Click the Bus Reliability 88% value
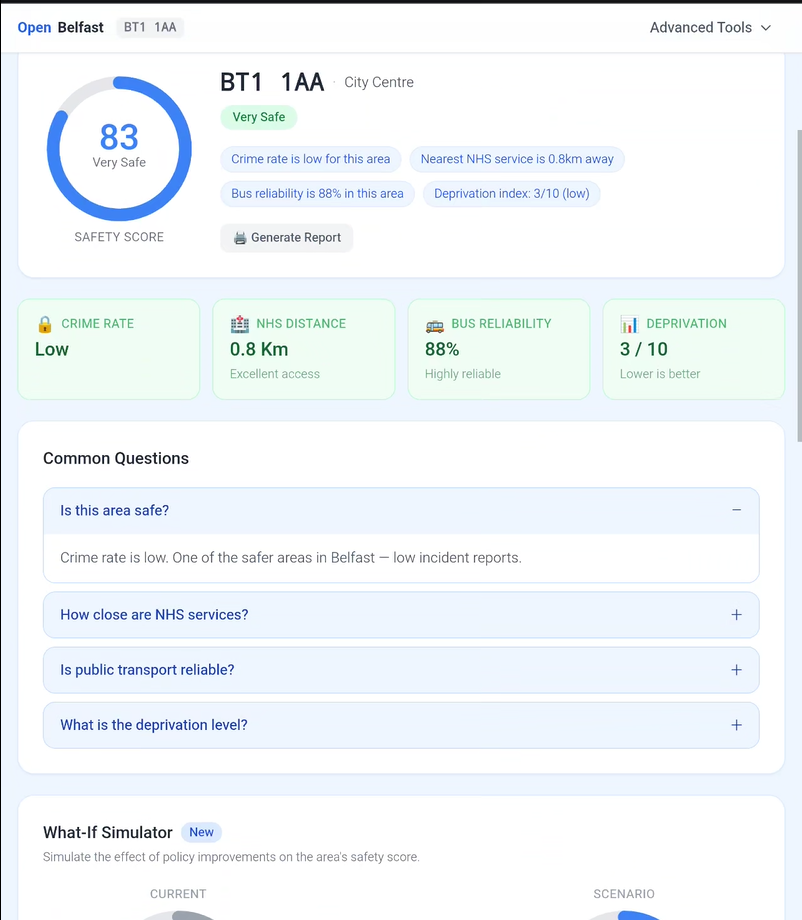 [x=442, y=349]
